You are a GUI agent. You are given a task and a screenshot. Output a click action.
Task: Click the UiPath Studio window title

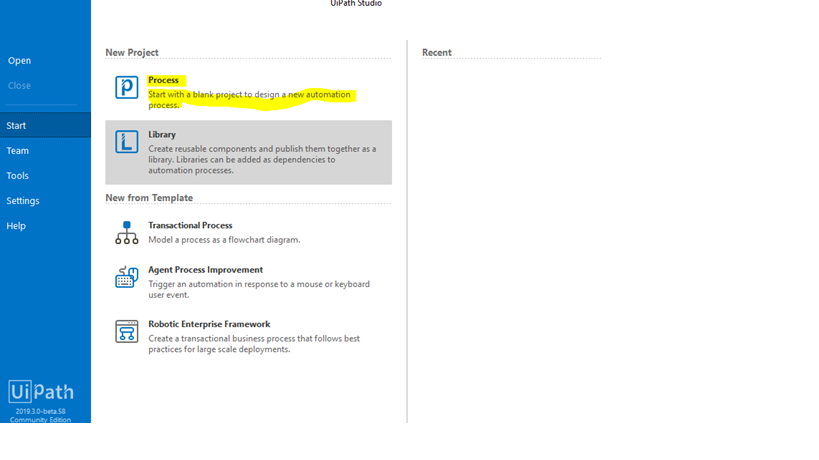coord(356,3)
